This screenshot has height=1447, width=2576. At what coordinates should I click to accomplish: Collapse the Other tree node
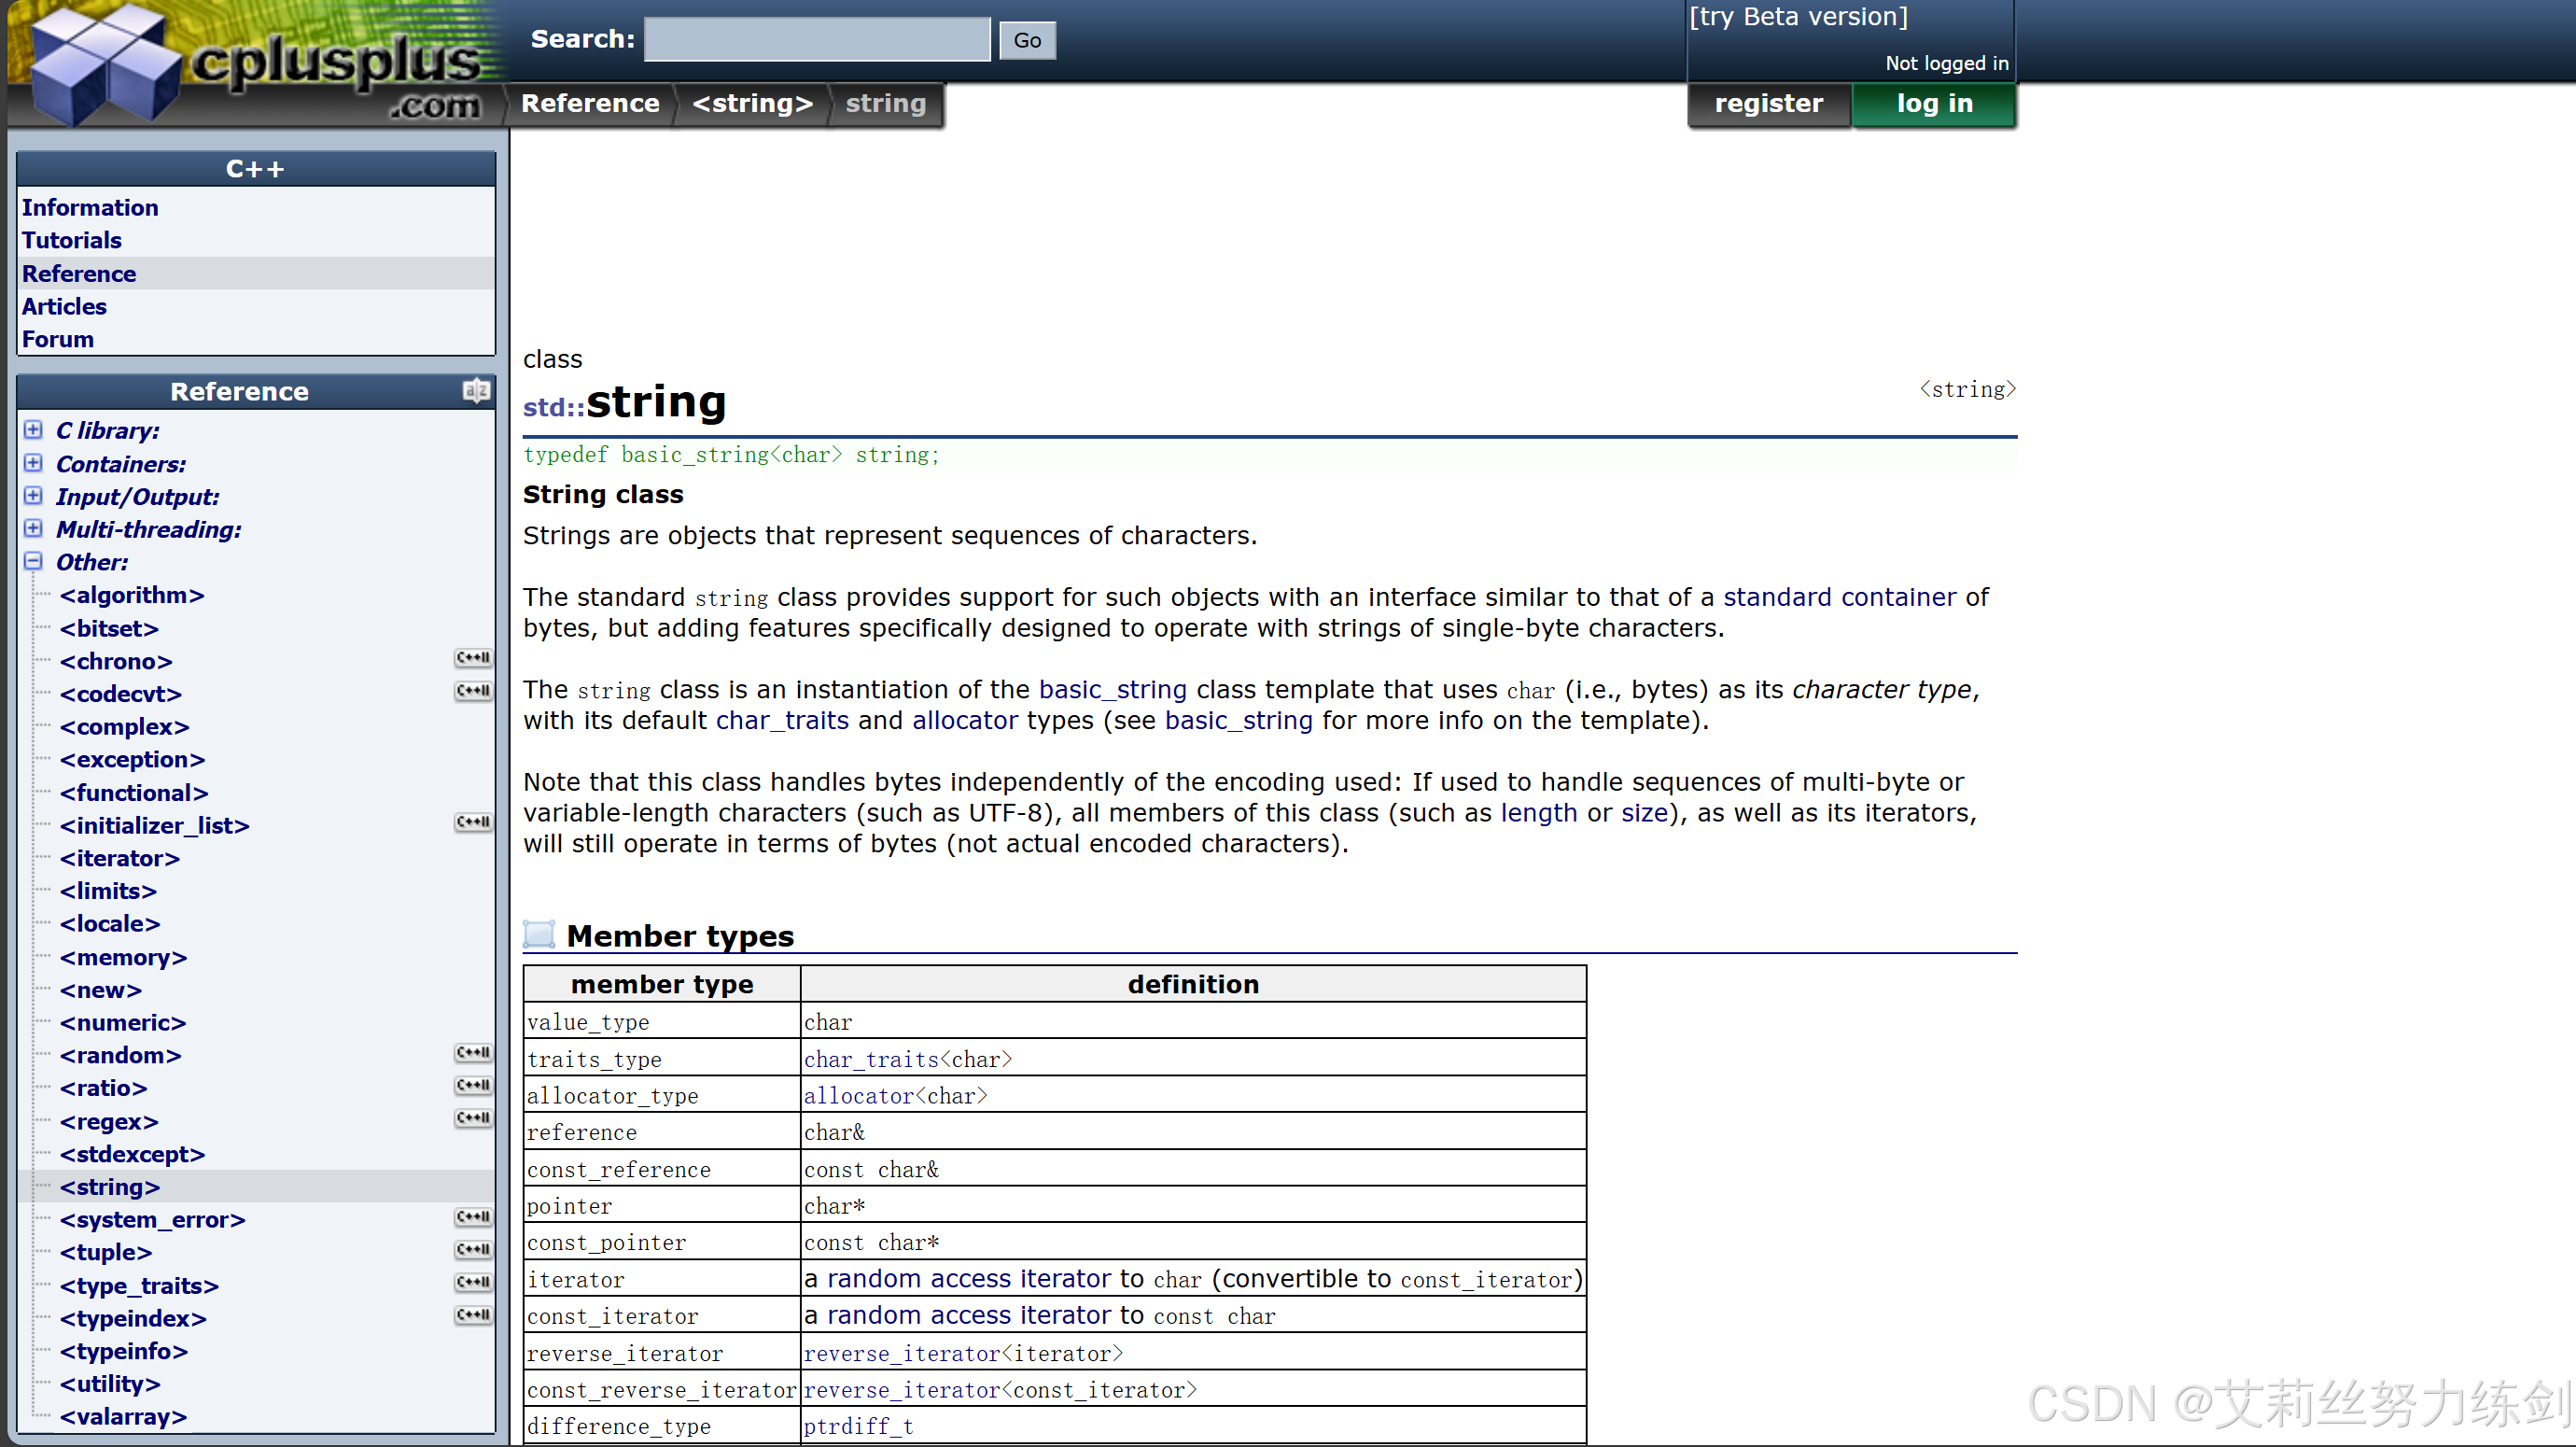(33, 561)
